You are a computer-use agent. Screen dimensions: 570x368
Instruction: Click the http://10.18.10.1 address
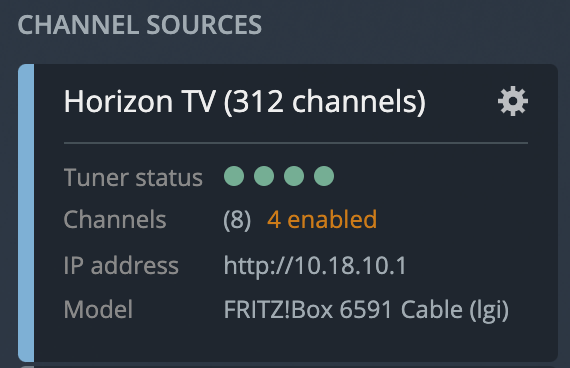click(x=315, y=266)
